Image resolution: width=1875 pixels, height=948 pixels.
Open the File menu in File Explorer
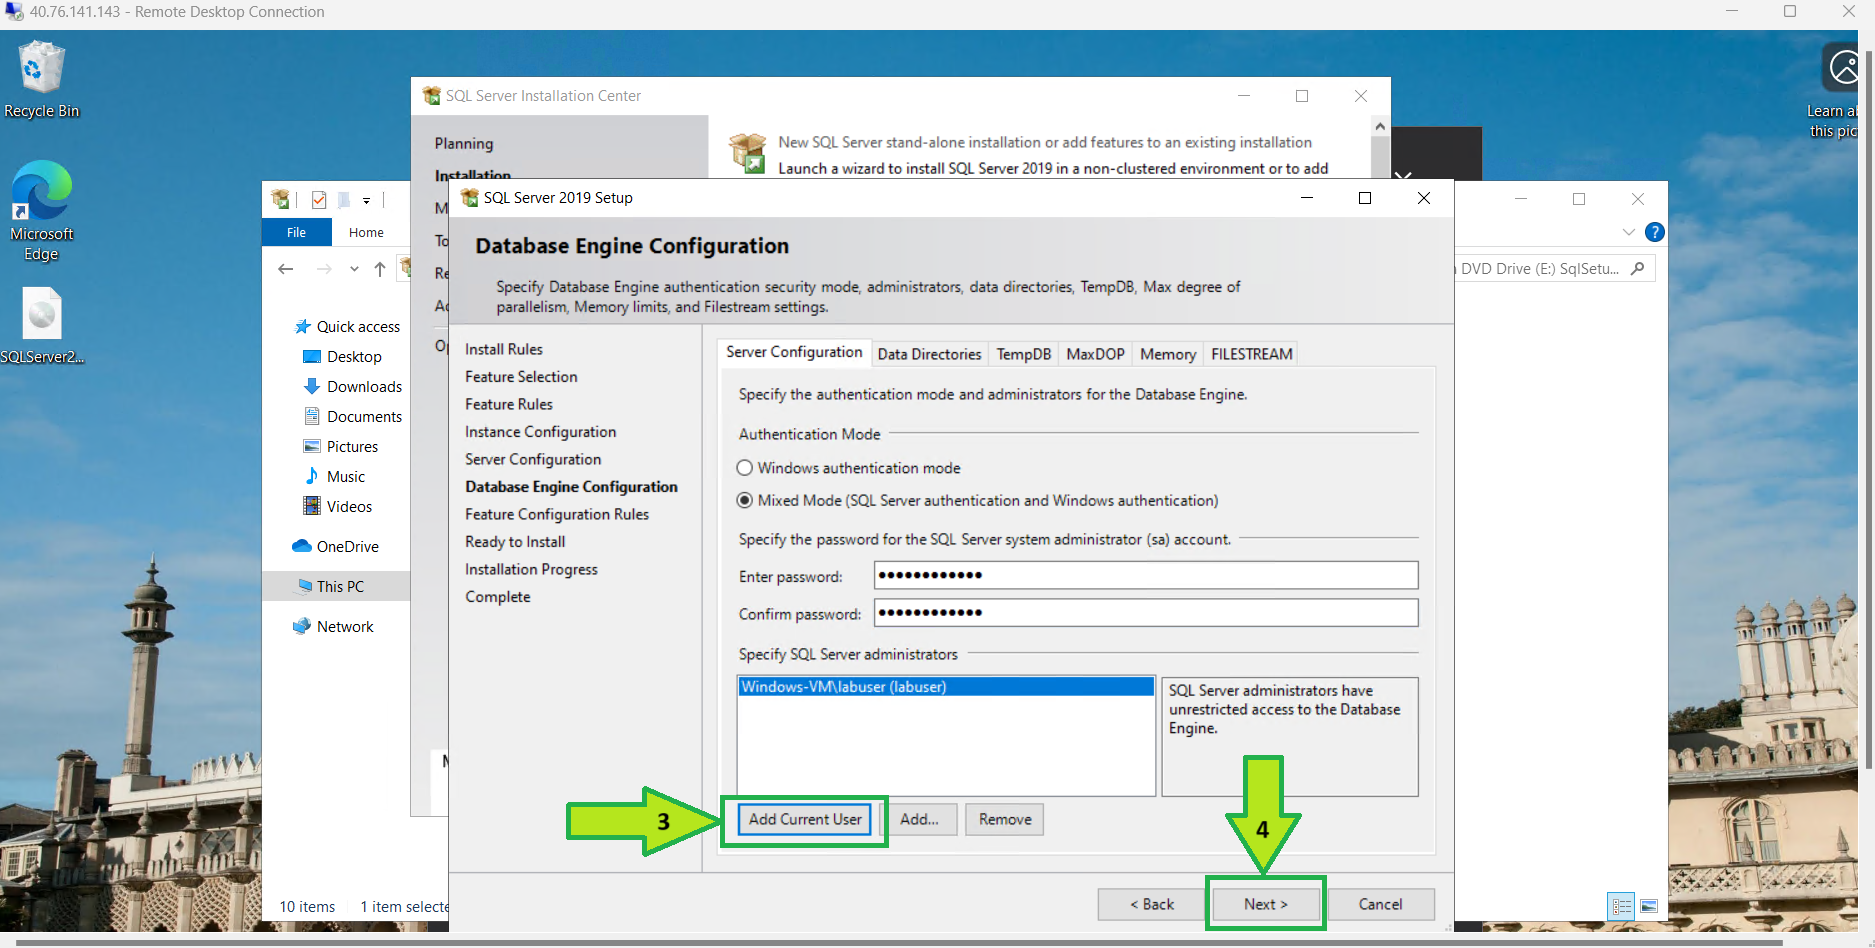click(296, 232)
